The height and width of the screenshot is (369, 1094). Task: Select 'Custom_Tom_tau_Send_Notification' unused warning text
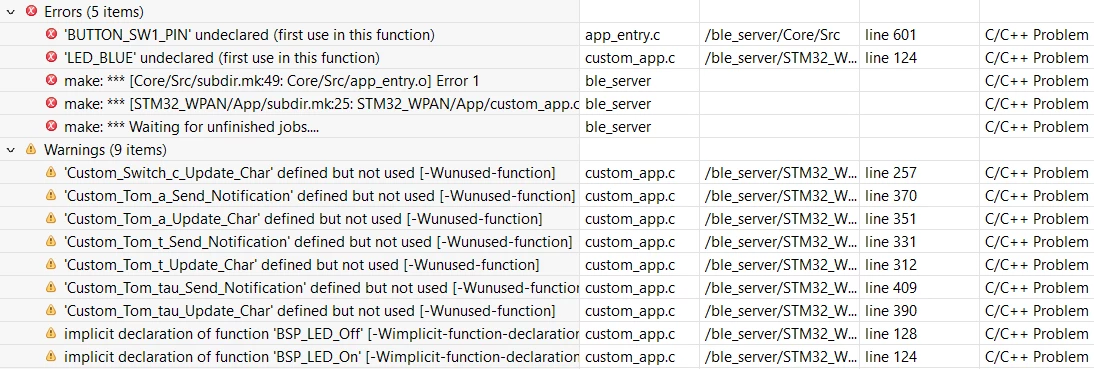(321, 287)
